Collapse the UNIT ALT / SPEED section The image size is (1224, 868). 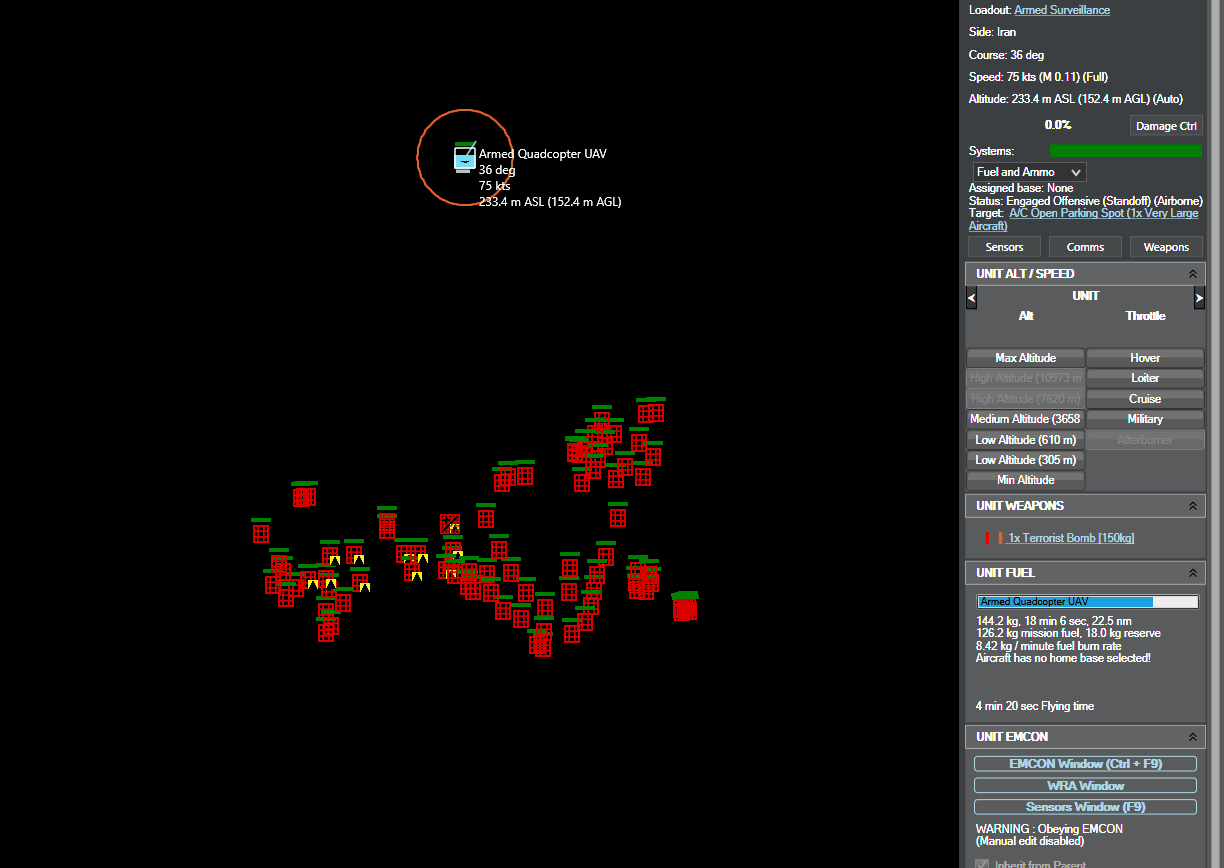point(1192,274)
